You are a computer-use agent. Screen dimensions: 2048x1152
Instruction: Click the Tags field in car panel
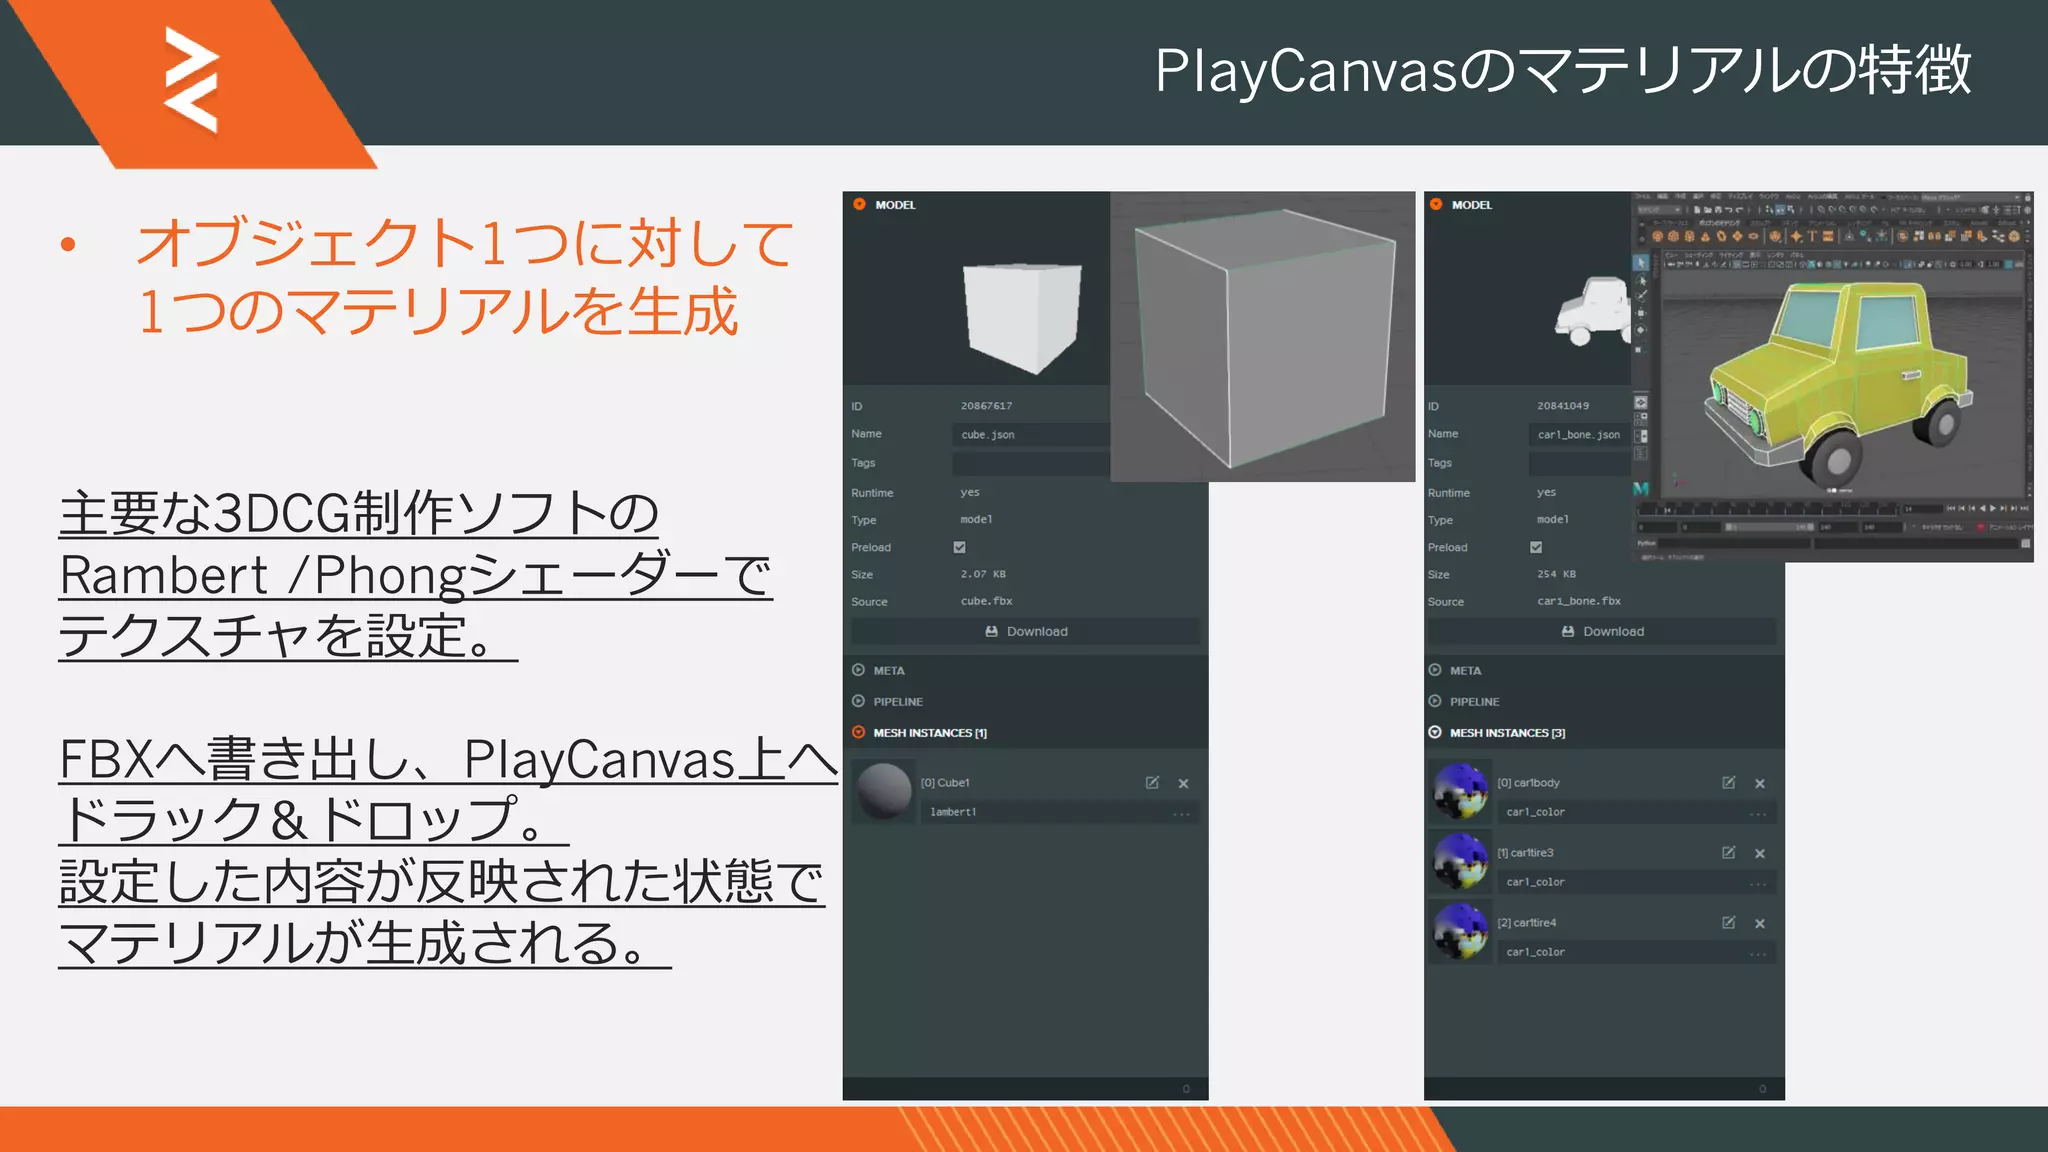coord(1579,463)
